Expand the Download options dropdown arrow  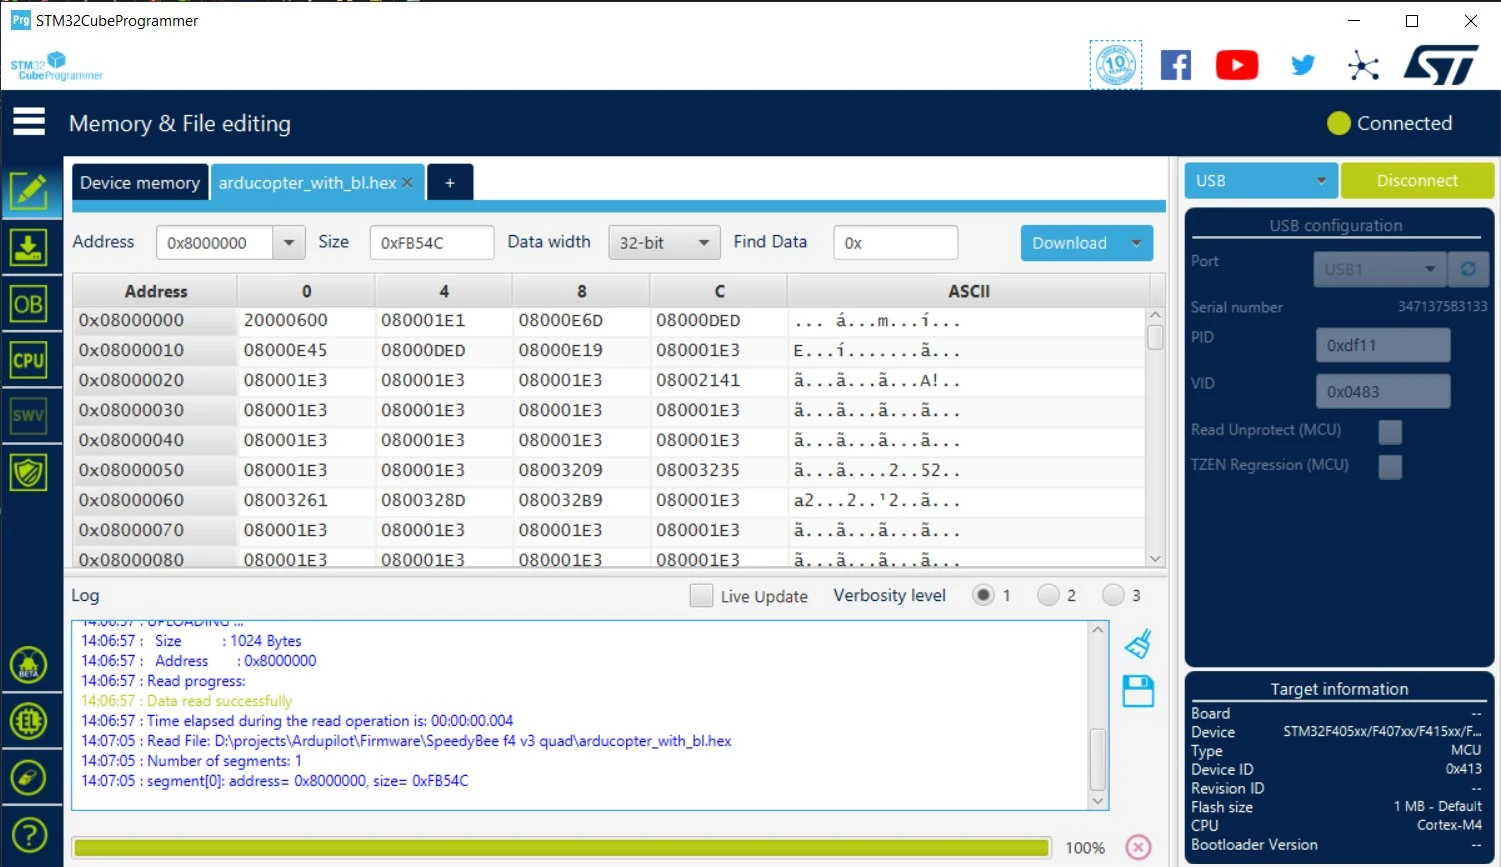click(x=1136, y=243)
